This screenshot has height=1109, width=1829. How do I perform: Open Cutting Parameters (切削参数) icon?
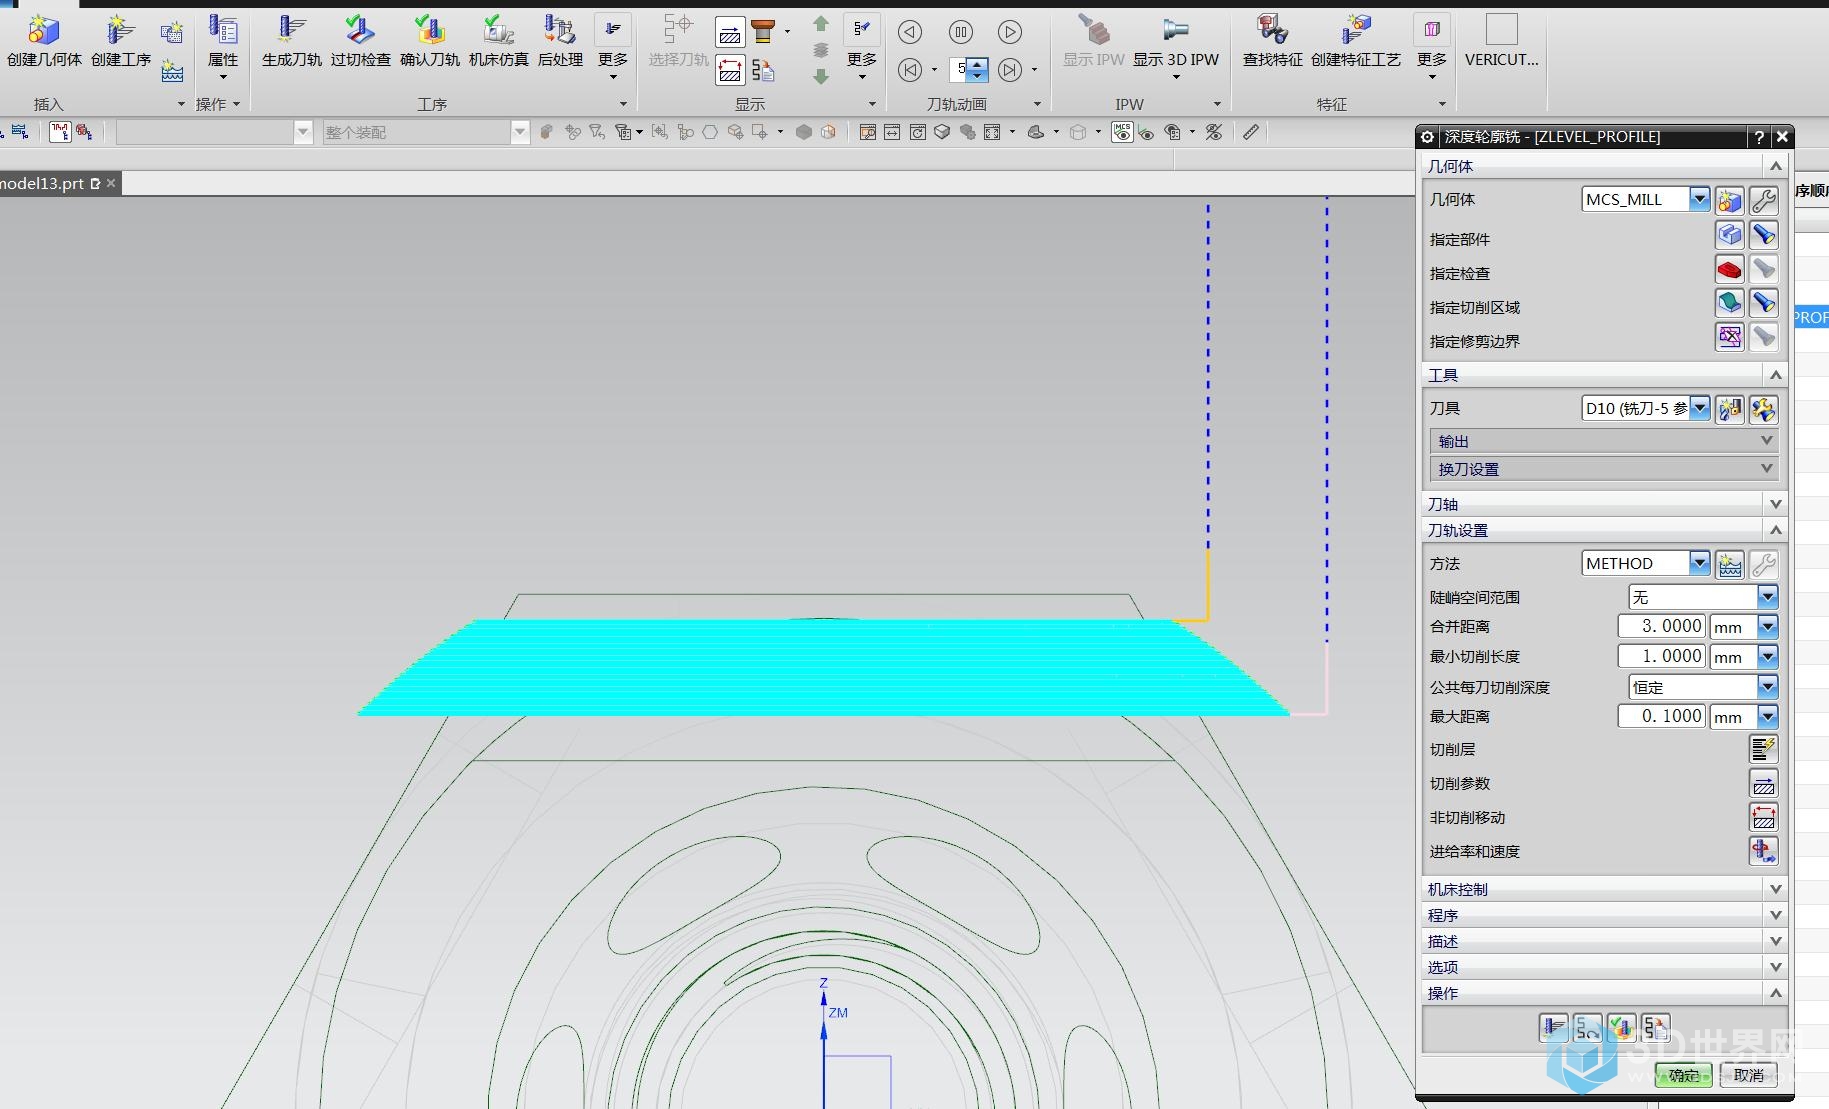coord(1763,783)
